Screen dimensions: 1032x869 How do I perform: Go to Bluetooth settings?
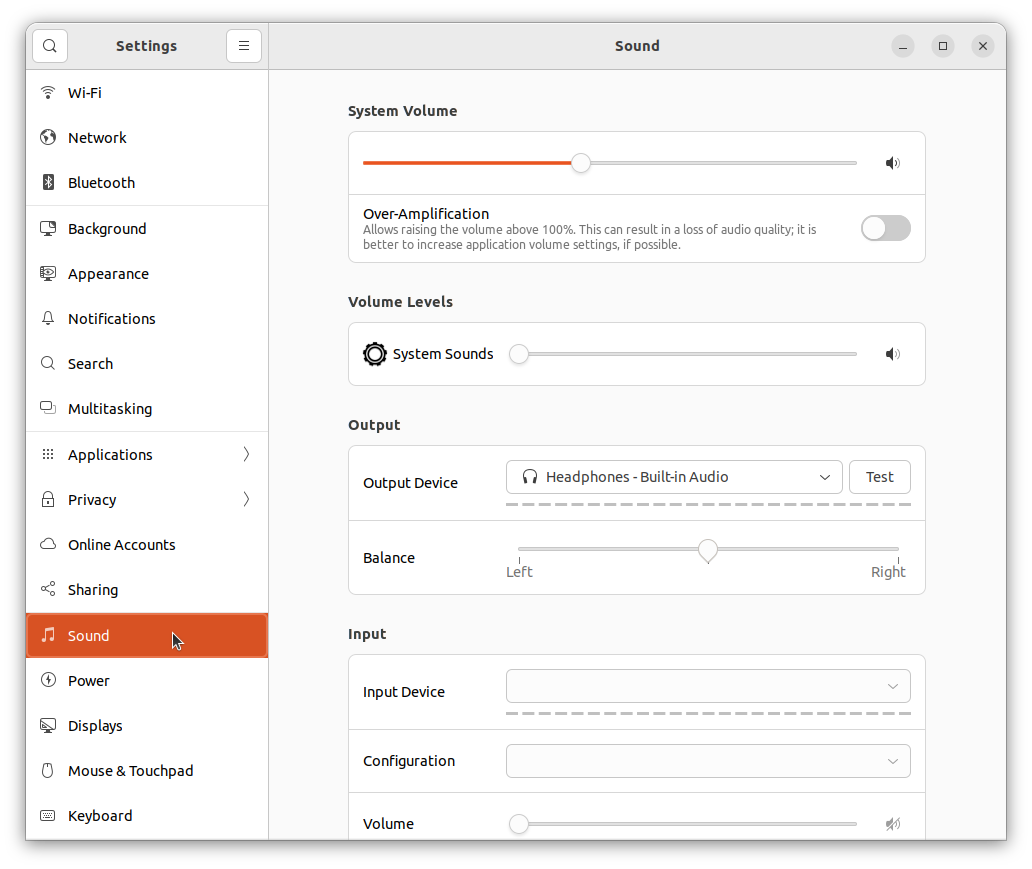[x=147, y=182]
